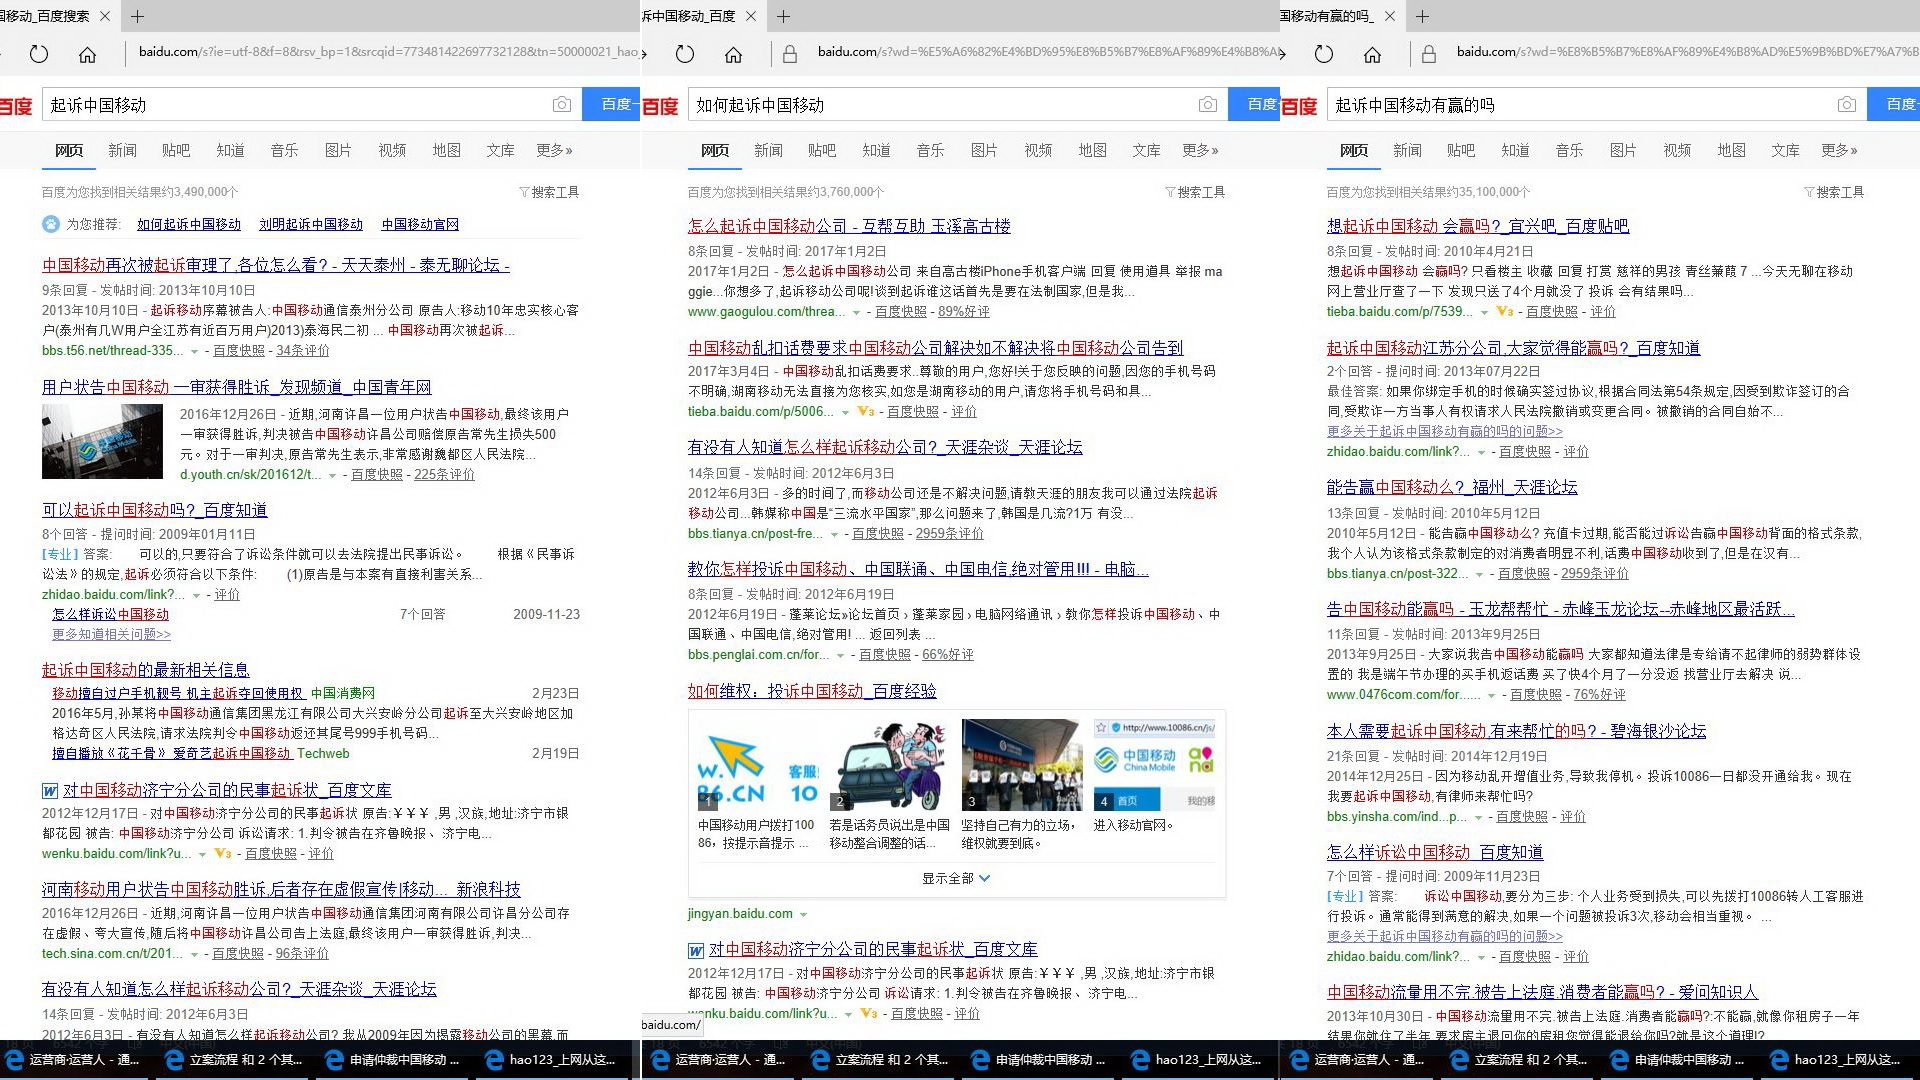Open 搜索工具 filter in middle window

1195,192
